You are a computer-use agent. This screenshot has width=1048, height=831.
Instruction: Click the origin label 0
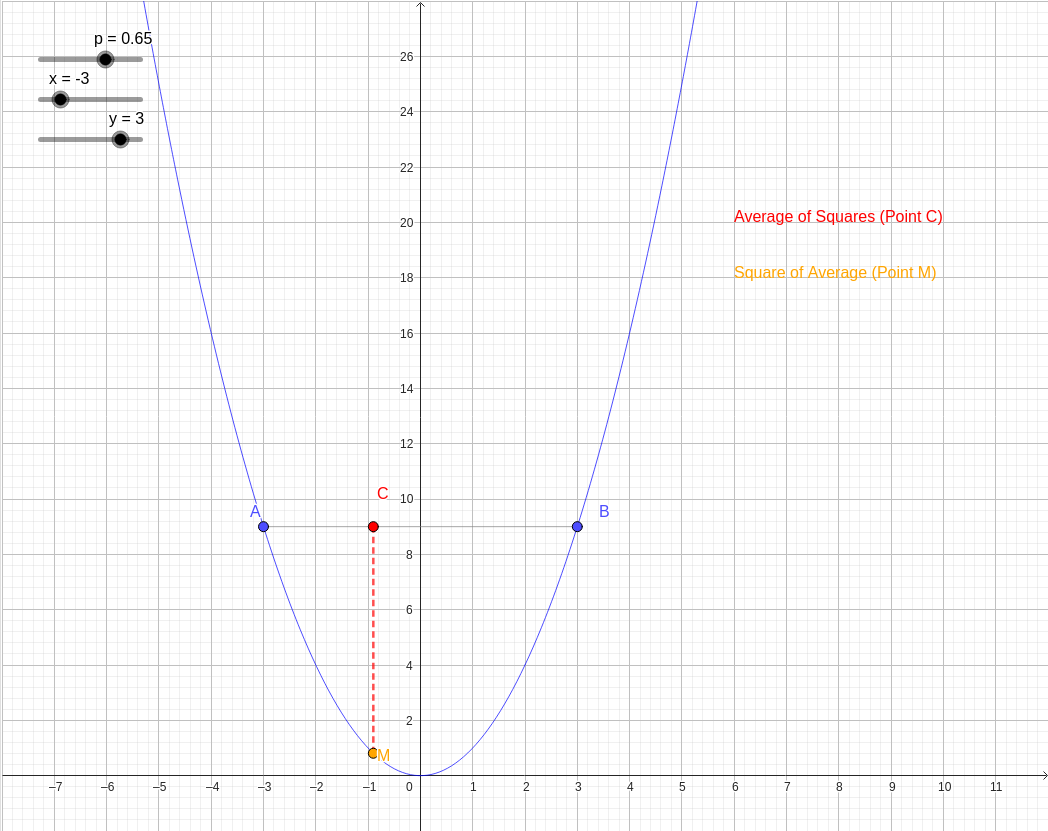tap(409, 787)
